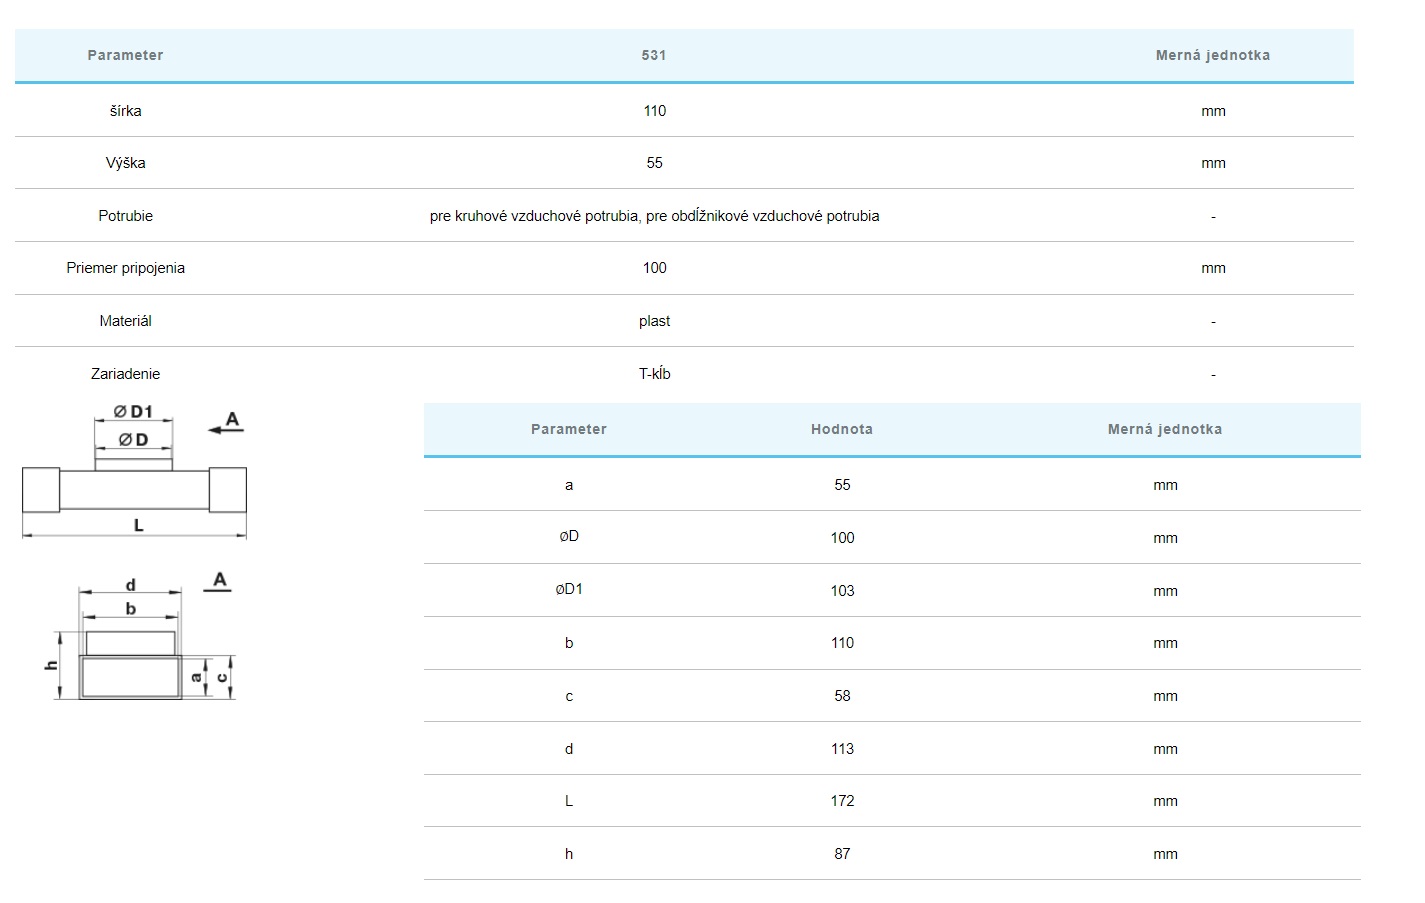The height and width of the screenshot is (903, 1425).
Task: Click the value 87 for parameter h
Action: click(x=842, y=854)
